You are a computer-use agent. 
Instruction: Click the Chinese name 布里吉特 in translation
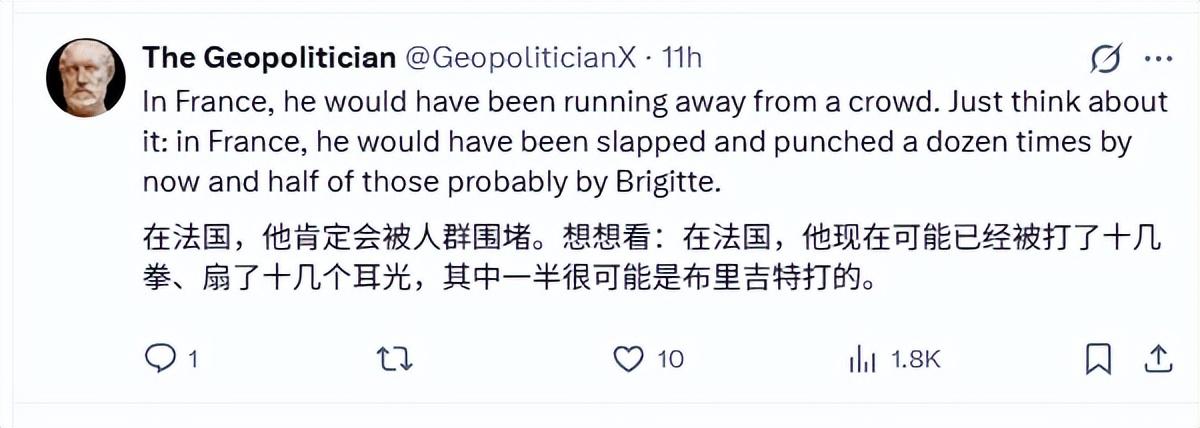pyautogui.click(x=732, y=275)
